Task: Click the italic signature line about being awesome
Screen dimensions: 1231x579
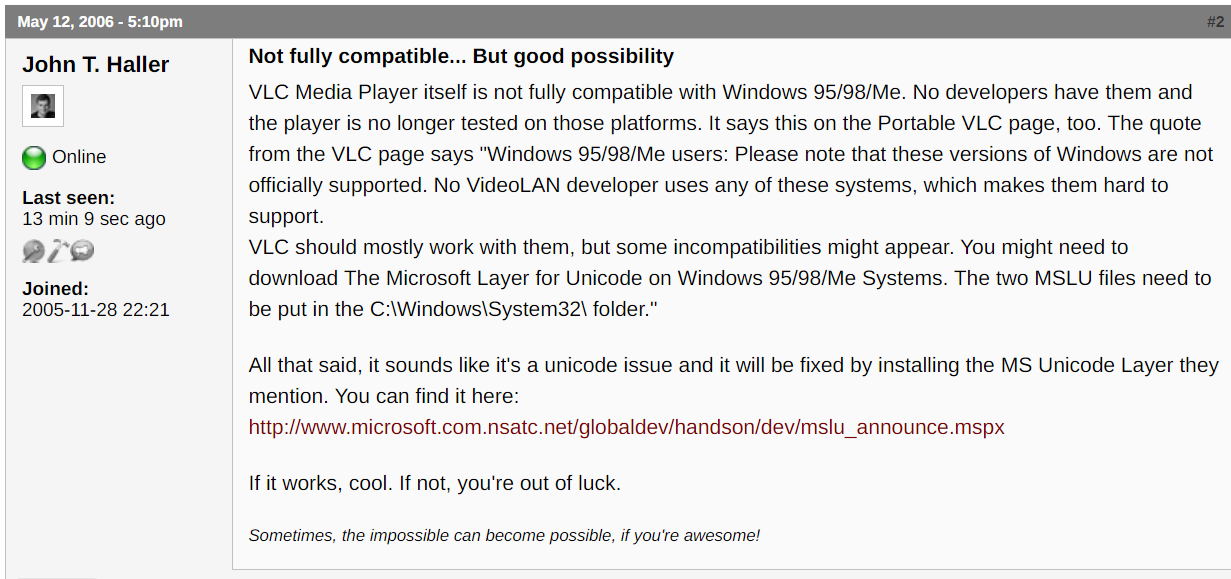Action: 504,536
